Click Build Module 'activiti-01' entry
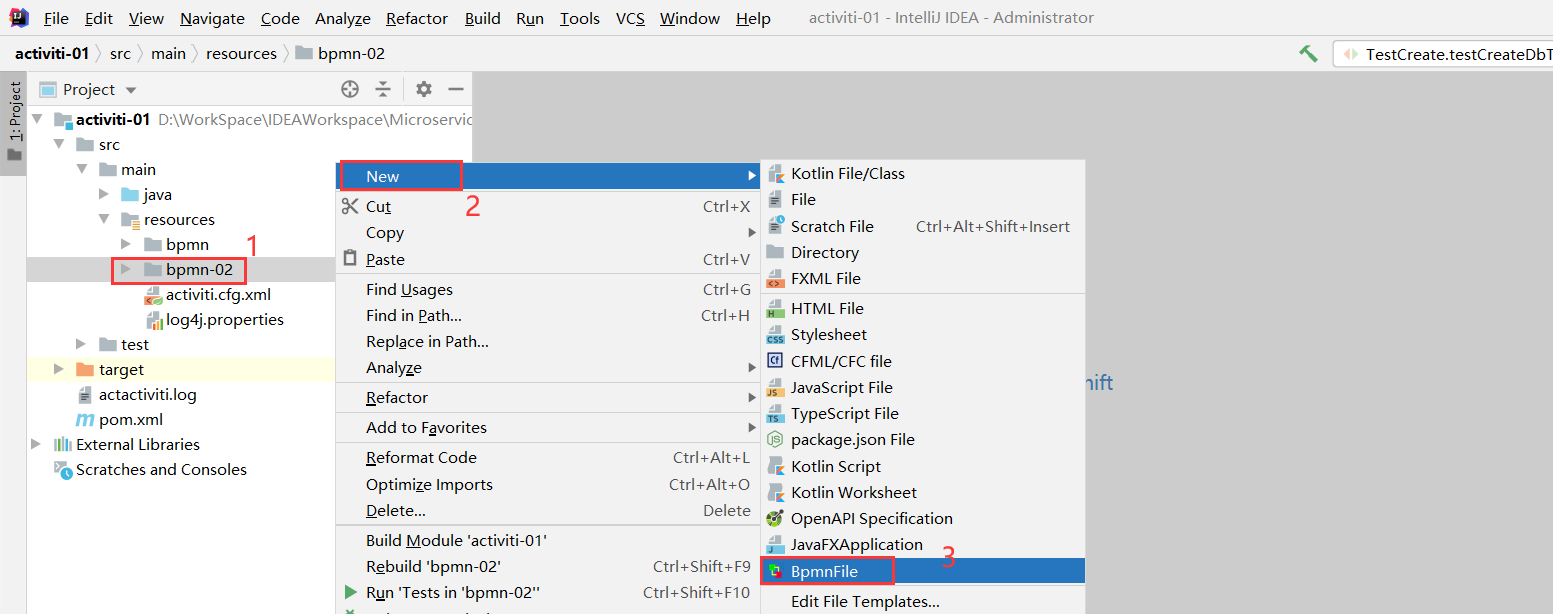Image resolution: width=1553 pixels, height=614 pixels. (548, 540)
